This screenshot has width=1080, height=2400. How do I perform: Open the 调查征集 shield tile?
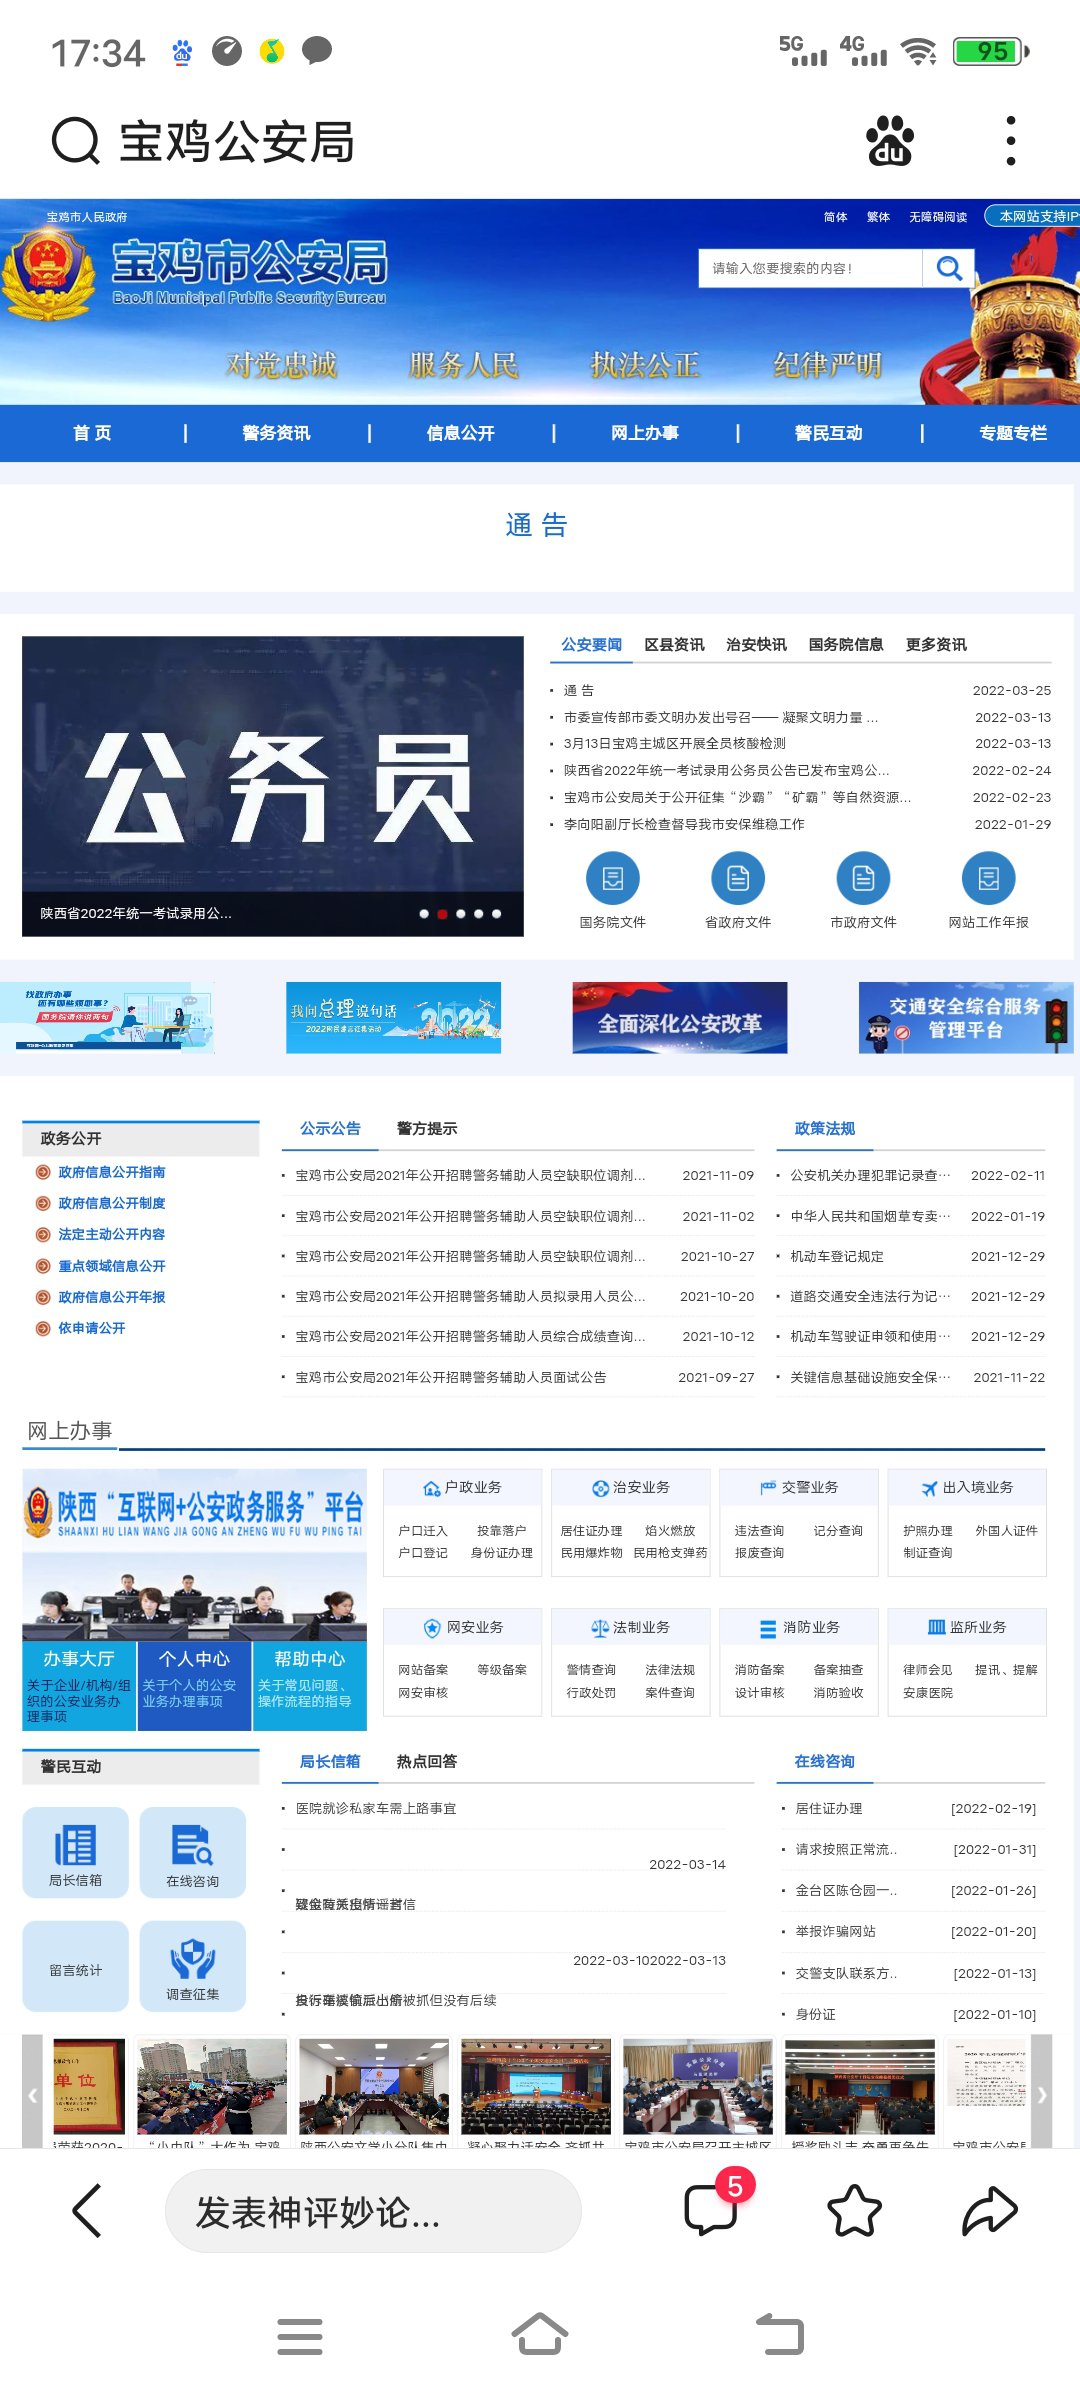(192, 1966)
